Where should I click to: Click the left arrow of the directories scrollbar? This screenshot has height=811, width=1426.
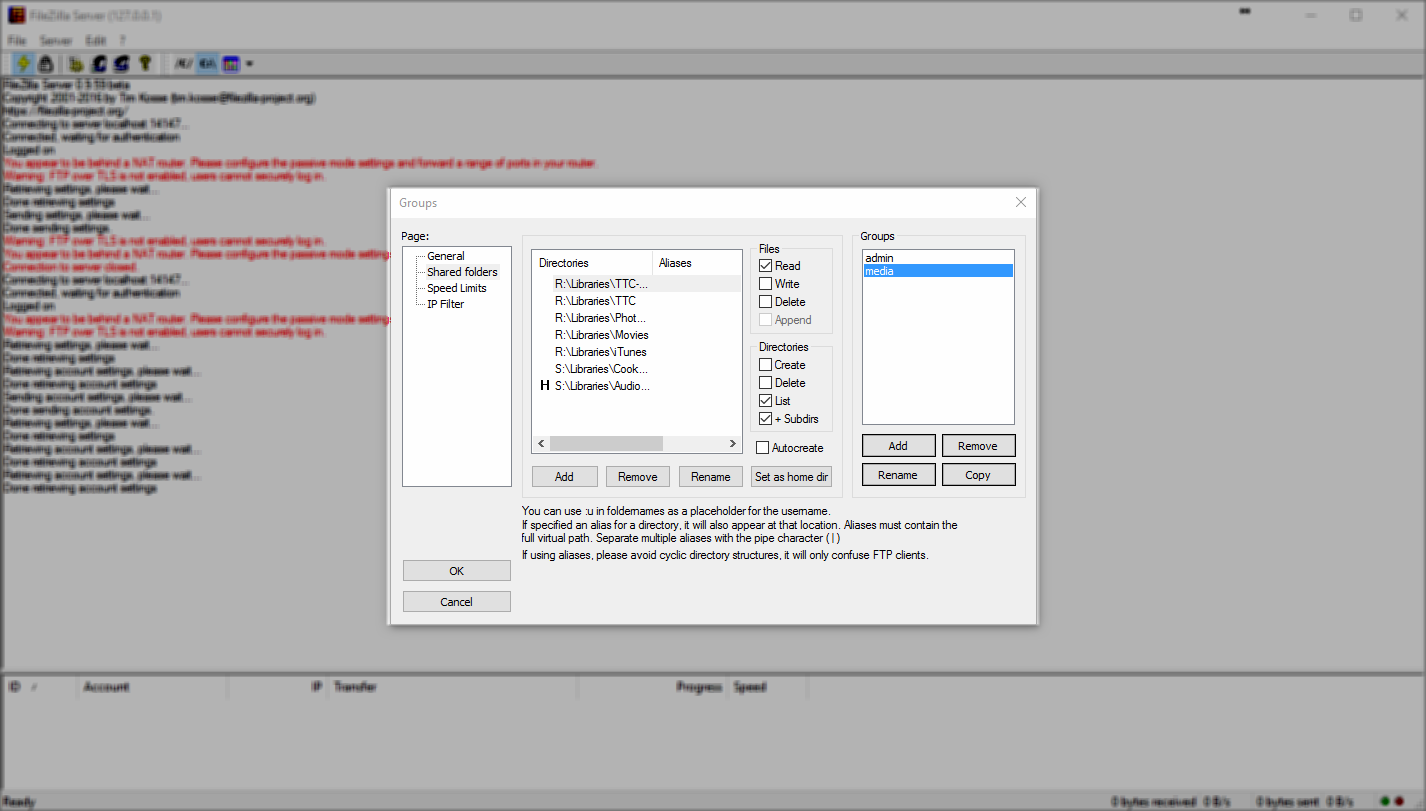[x=541, y=443]
